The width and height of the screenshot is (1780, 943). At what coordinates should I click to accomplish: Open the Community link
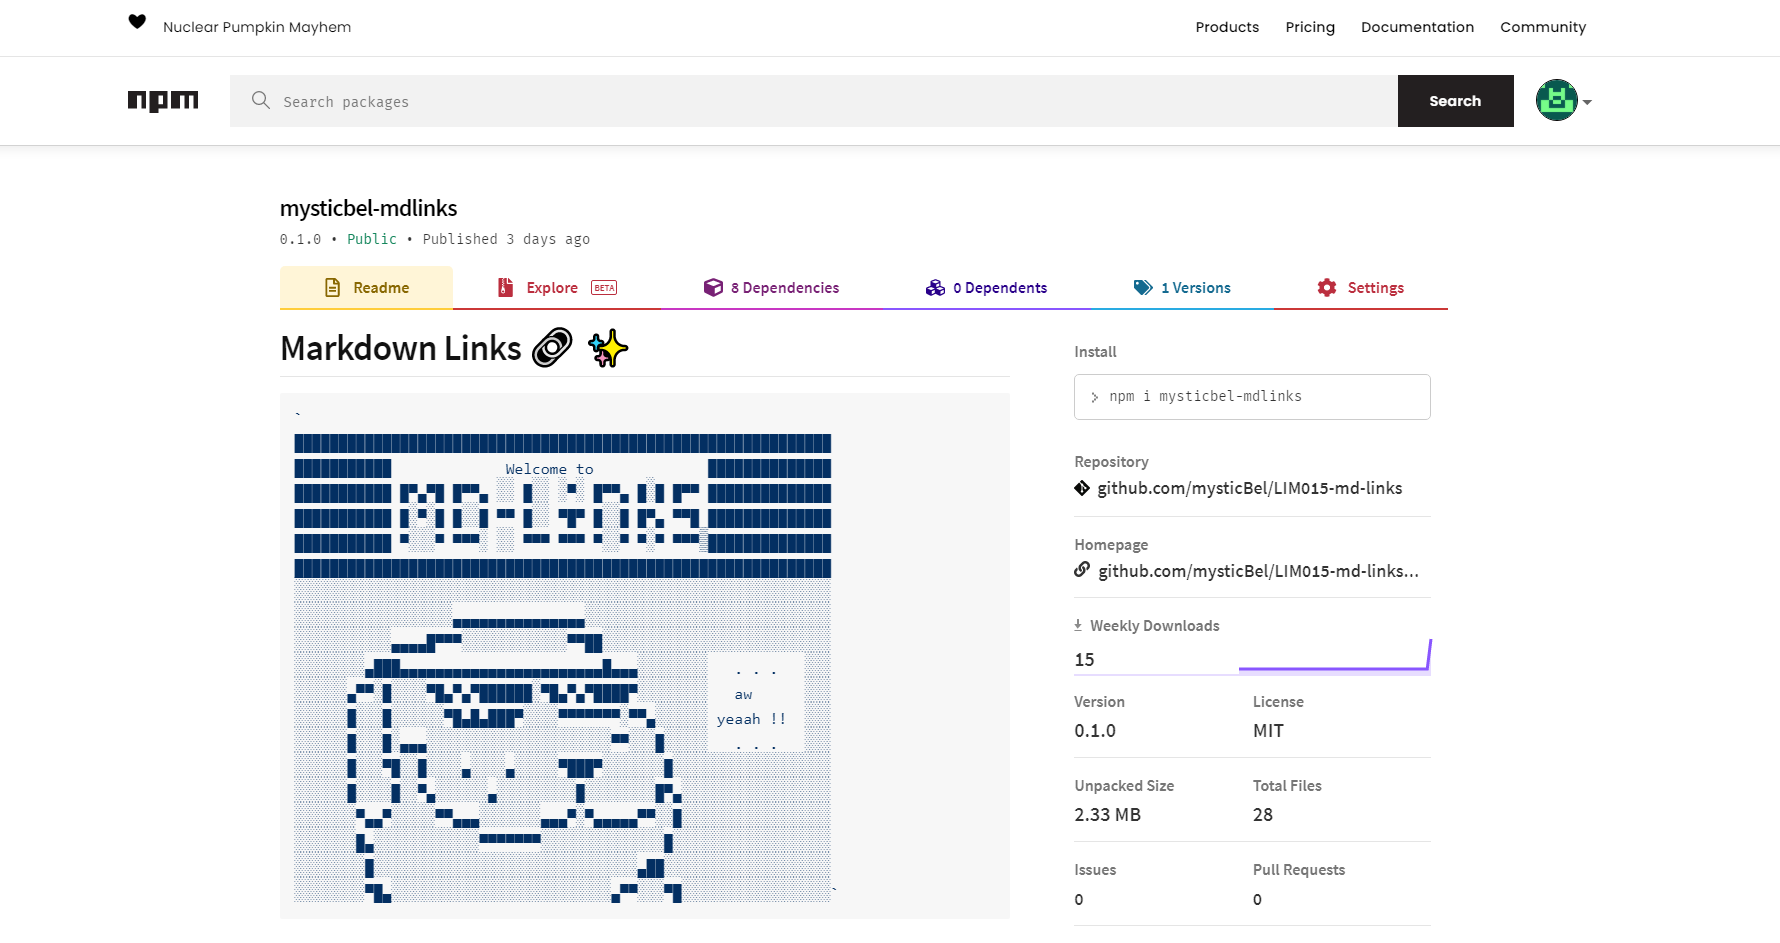tap(1543, 27)
